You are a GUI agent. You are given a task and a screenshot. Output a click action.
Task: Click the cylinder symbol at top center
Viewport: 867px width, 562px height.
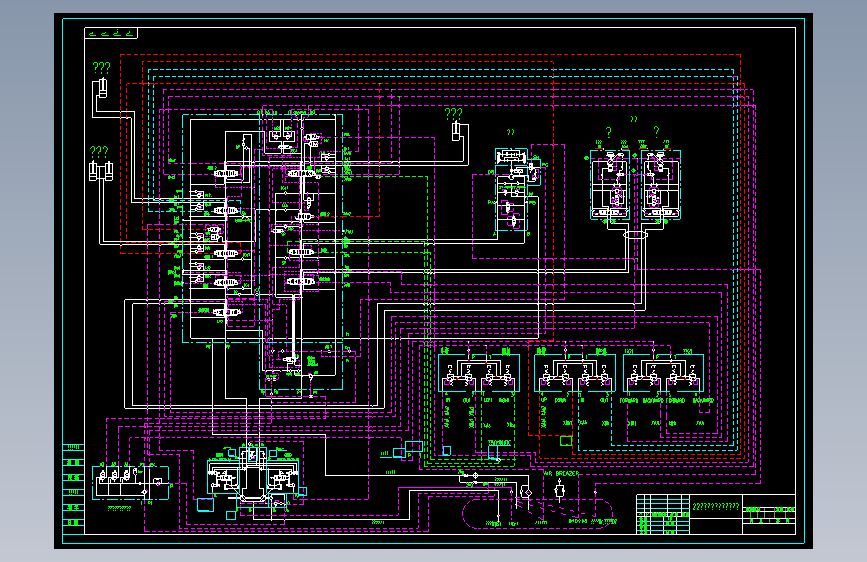click(x=456, y=132)
